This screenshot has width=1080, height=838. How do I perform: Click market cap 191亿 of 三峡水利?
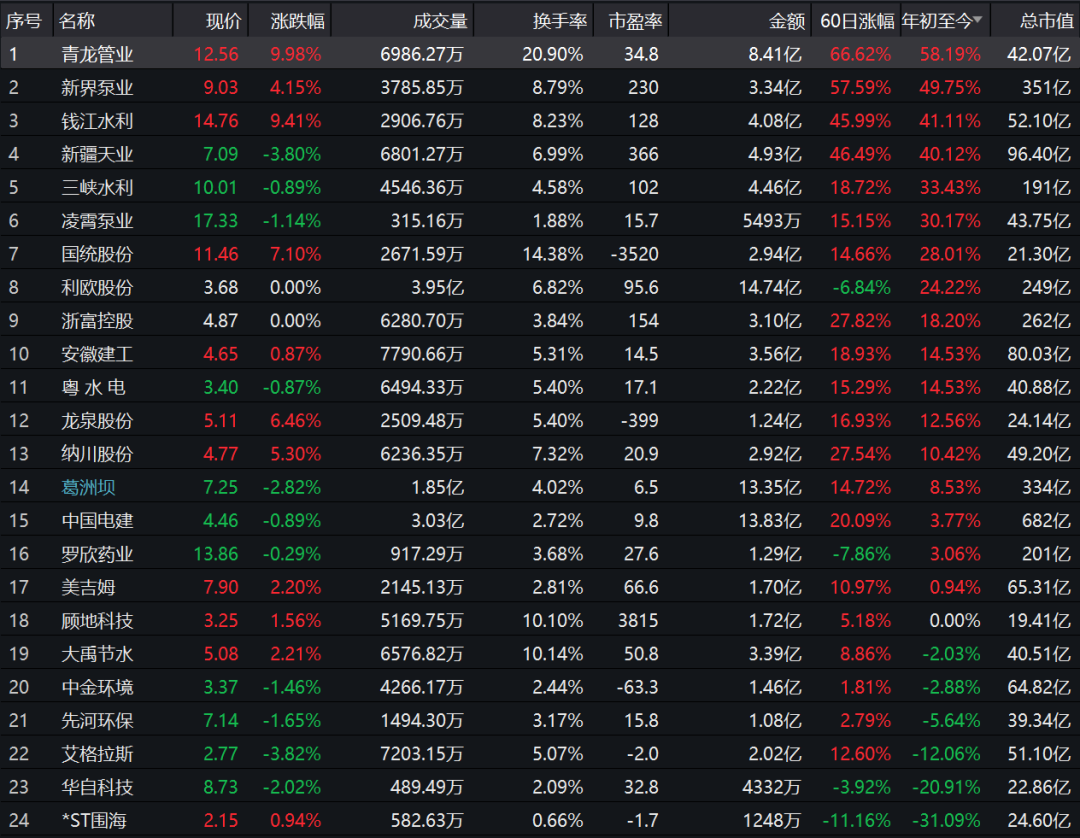tap(1046, 187)
